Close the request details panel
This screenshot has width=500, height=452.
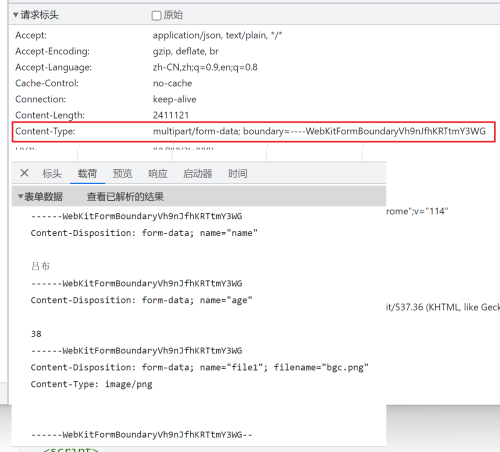tap(24, 173)
